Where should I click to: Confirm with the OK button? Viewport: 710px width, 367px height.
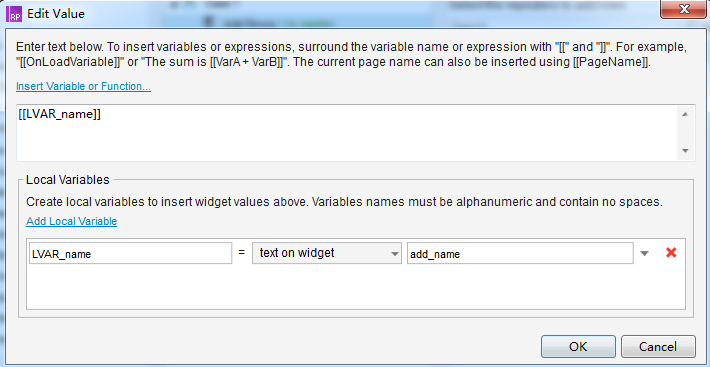pyautogui.click(x=578, y=347)
